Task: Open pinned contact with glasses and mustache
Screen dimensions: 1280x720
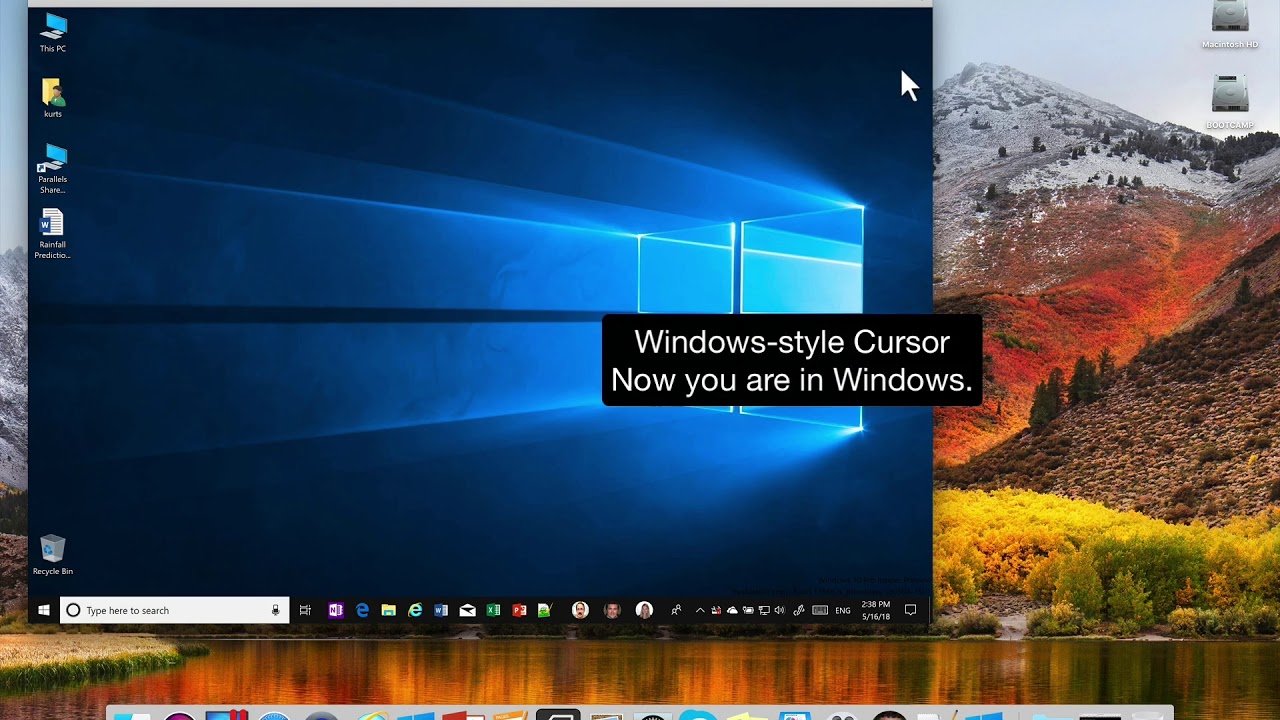Action: [580, 610]
